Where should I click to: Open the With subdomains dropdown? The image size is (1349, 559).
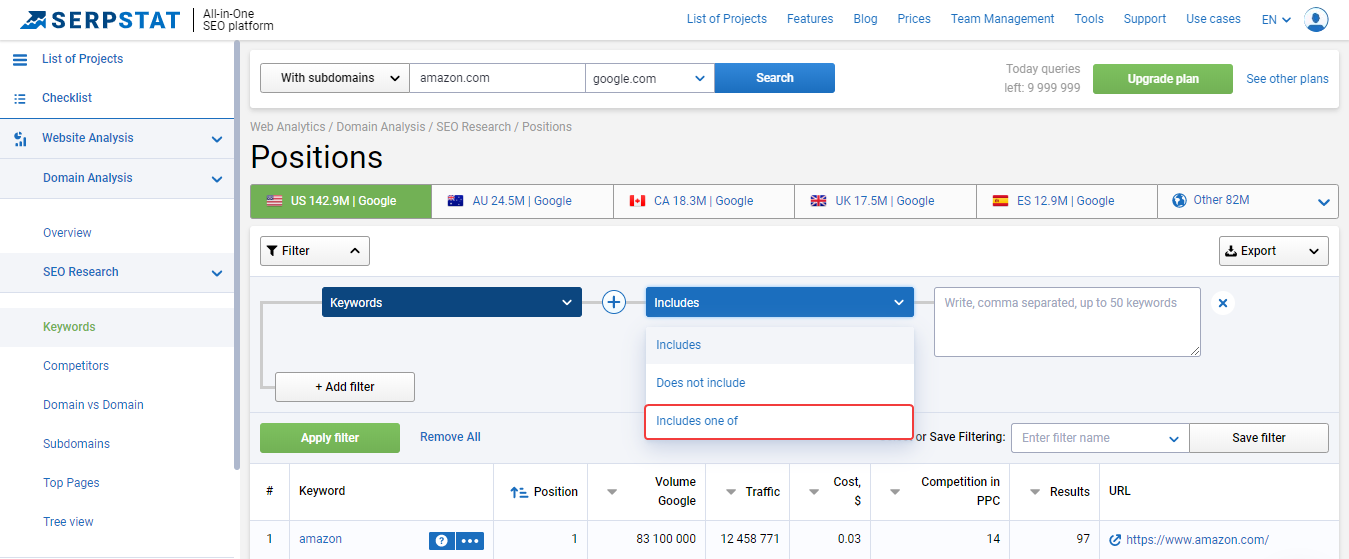(335, 78)
